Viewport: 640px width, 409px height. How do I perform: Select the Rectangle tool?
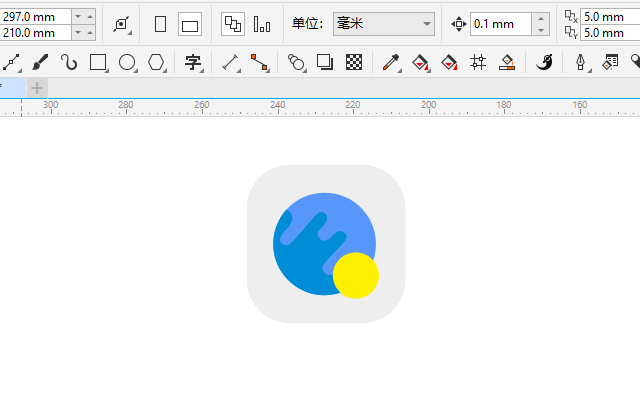coord(98,62)
